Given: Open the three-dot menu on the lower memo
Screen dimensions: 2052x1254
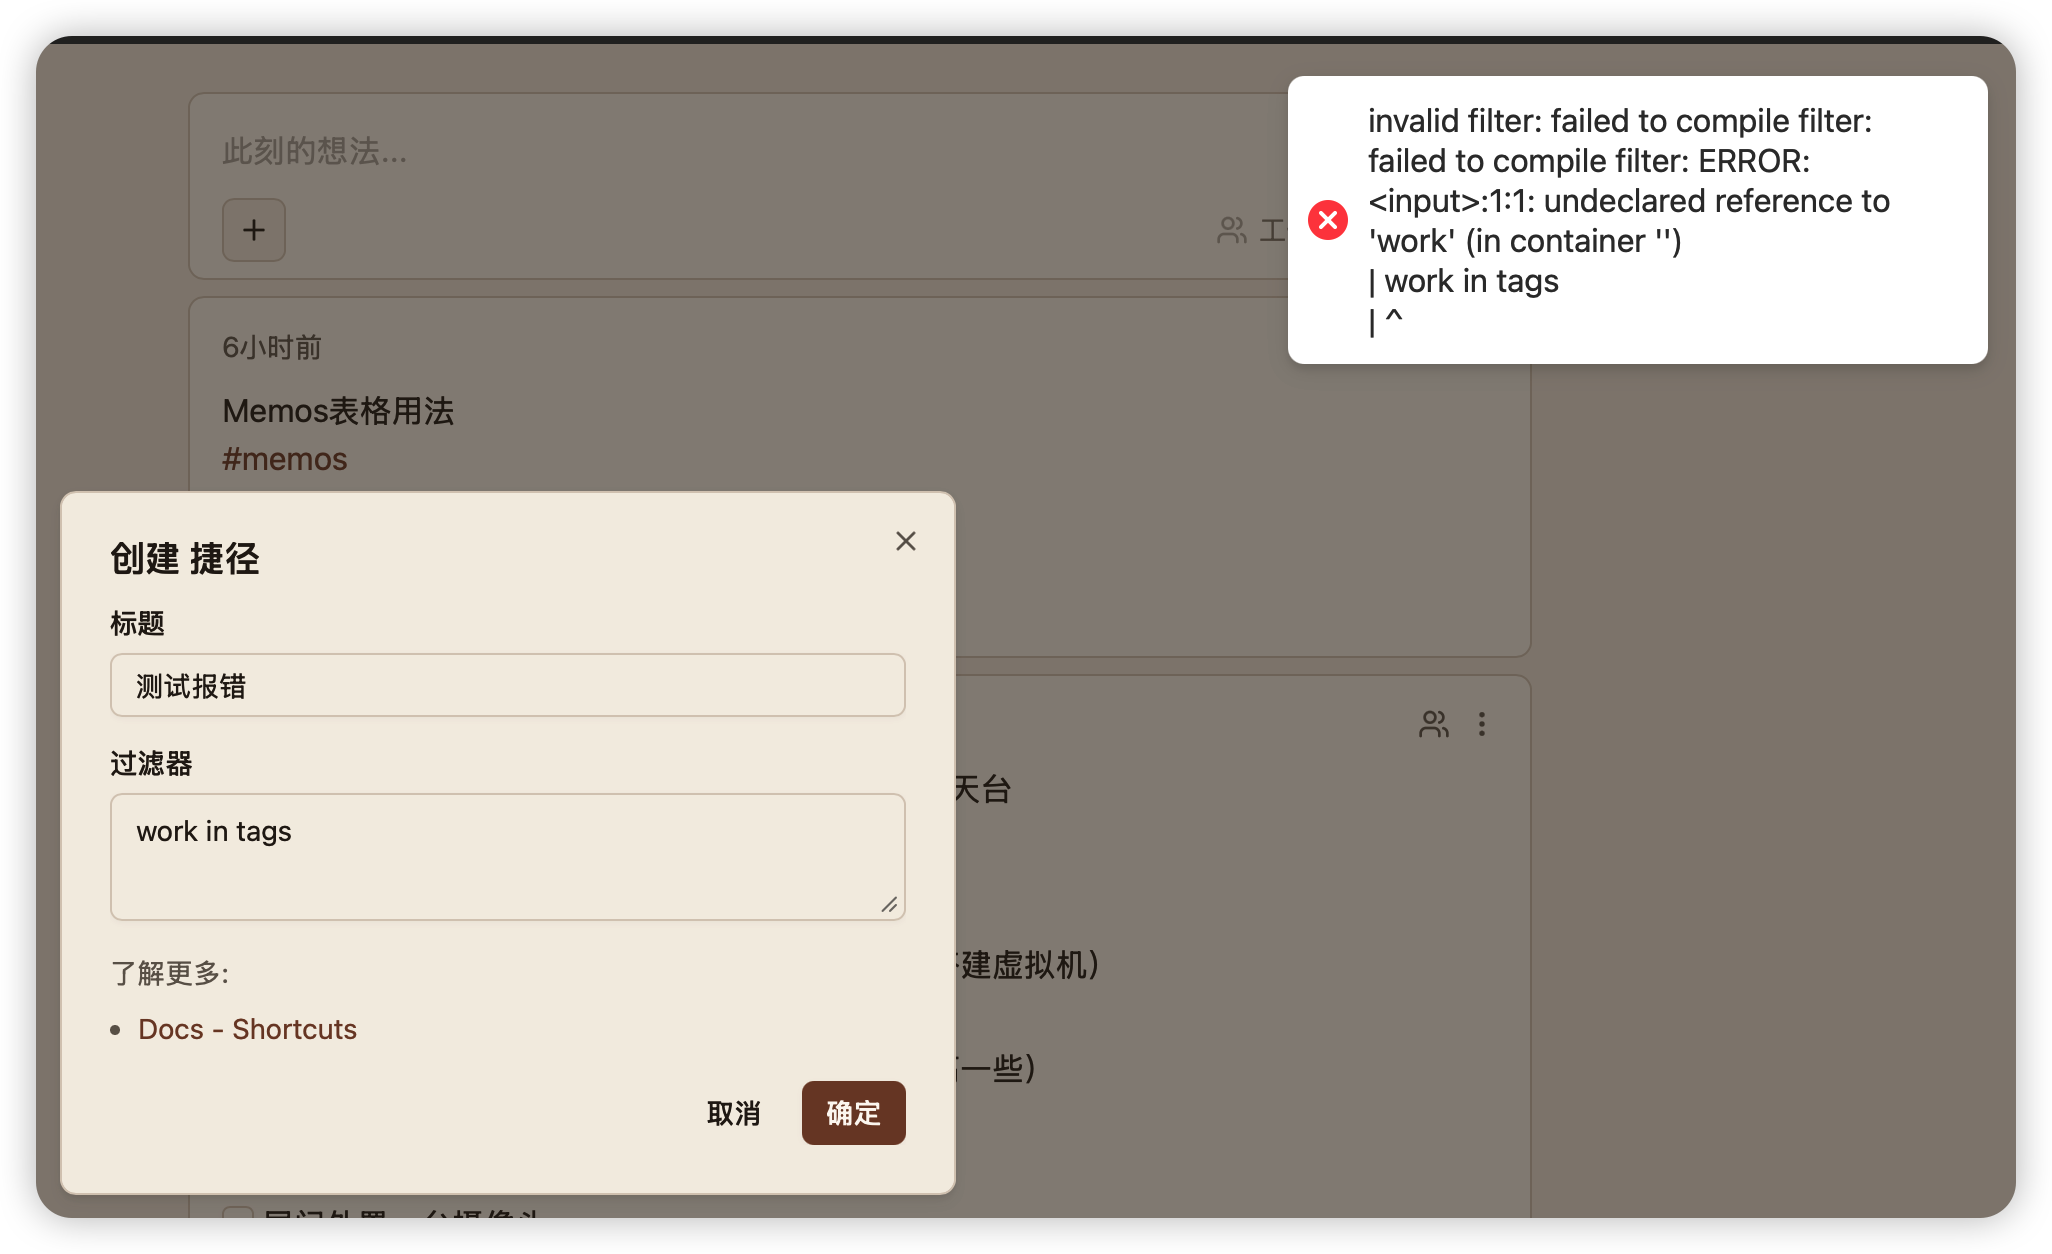Looking at the screenshot, I should [x=1482, y=724].
